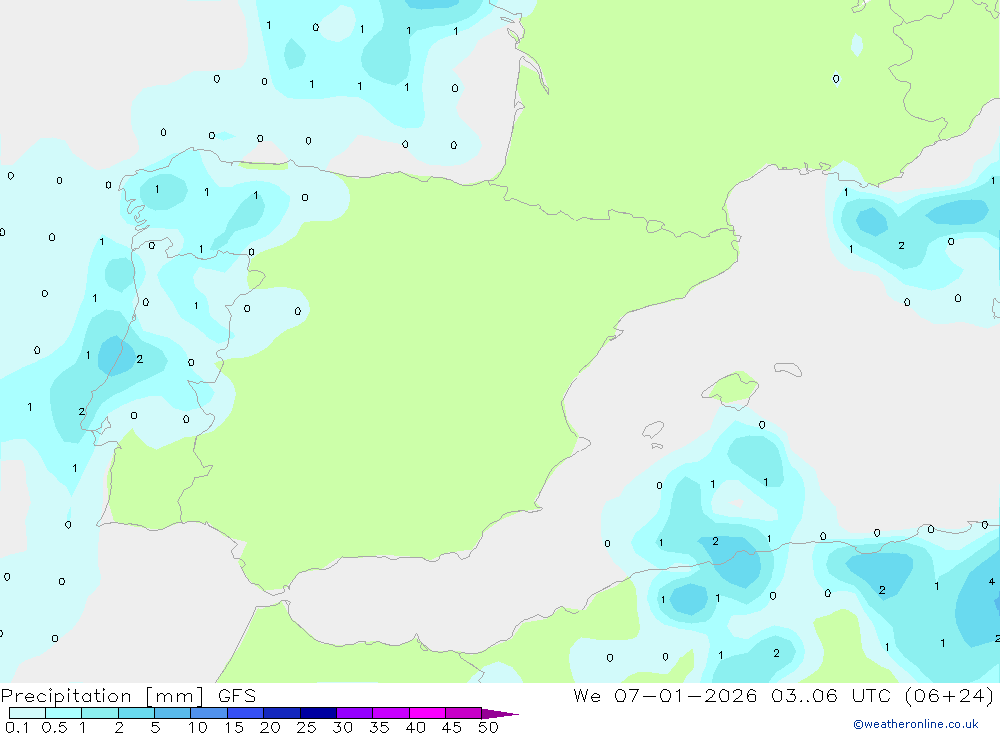Select the 1–2 mm legend swatch
The height and width of the screenshot is (733, 1000).
tap(100, 713)
